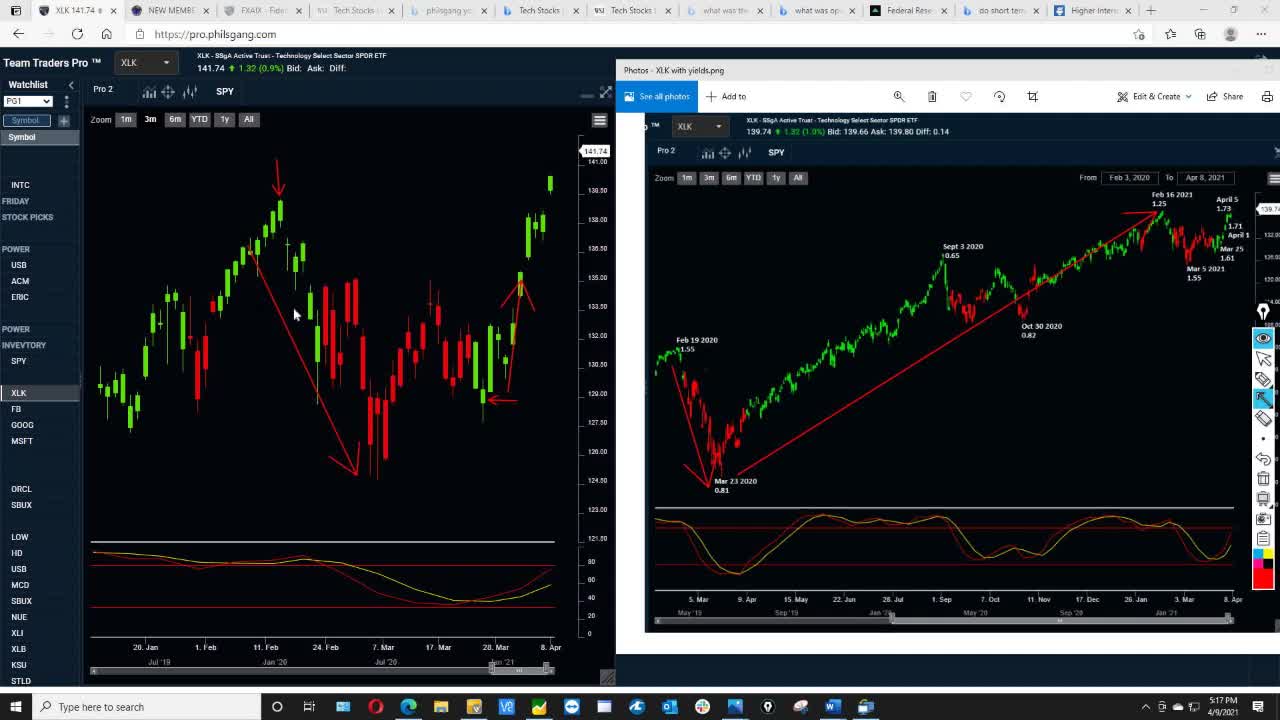This screenshot has height=720, width=1280.
Task: Switch to the Federal Rese... browser tab
Action: [x=907, y=10]
